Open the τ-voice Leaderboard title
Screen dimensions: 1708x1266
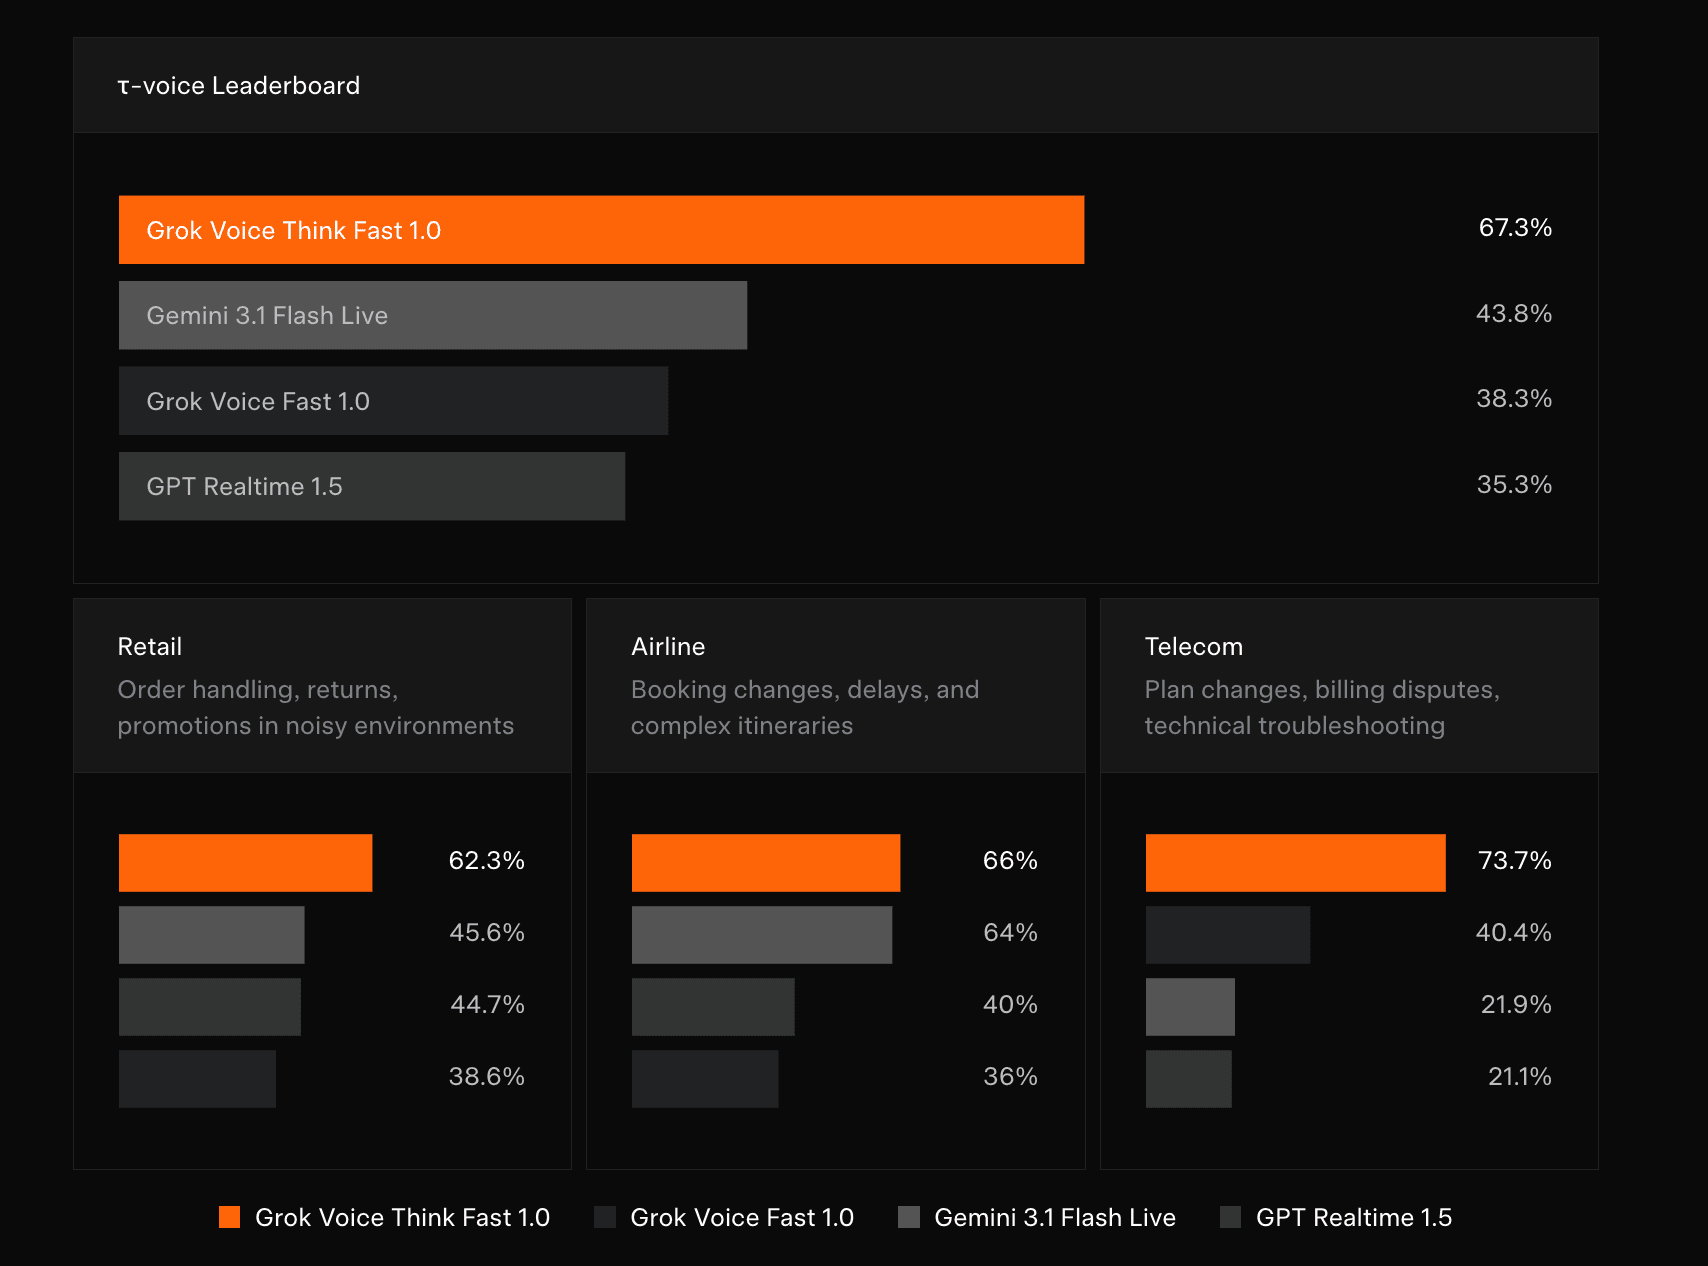[x=238, y=85]
